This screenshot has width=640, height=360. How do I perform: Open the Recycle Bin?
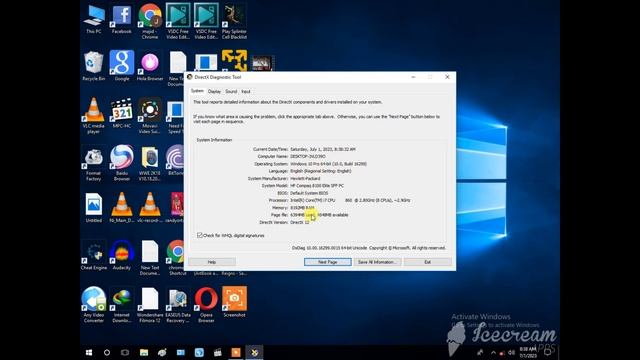[x=93, y=66]
